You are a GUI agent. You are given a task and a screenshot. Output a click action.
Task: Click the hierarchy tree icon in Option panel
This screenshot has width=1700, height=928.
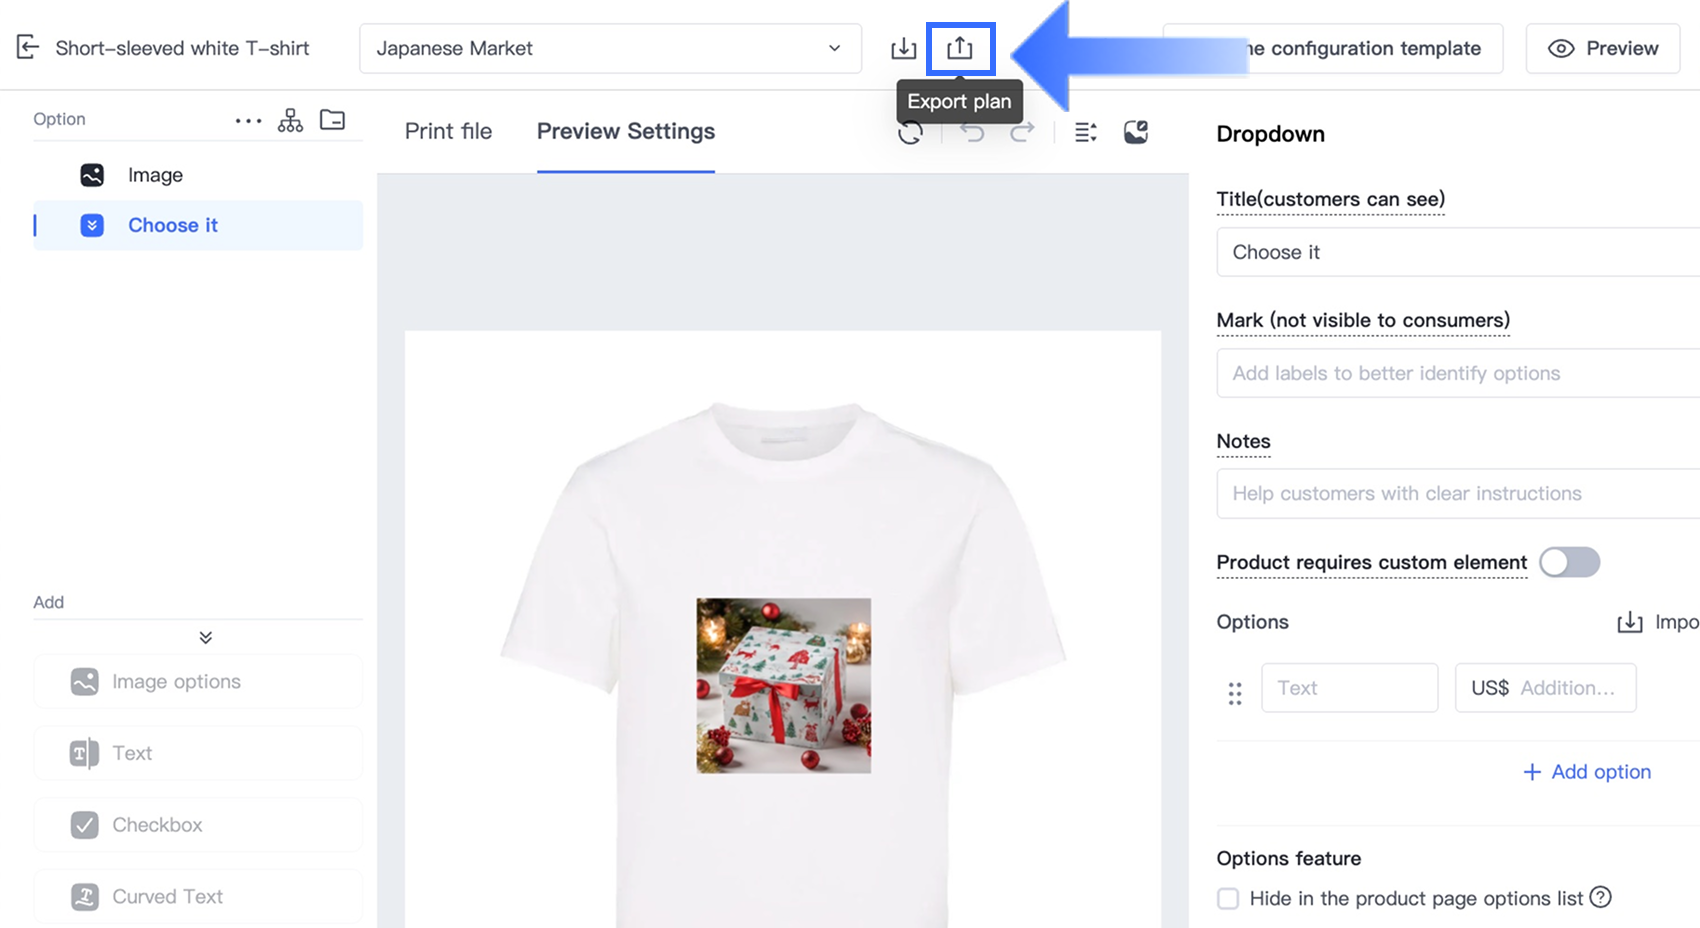[291, 120]
